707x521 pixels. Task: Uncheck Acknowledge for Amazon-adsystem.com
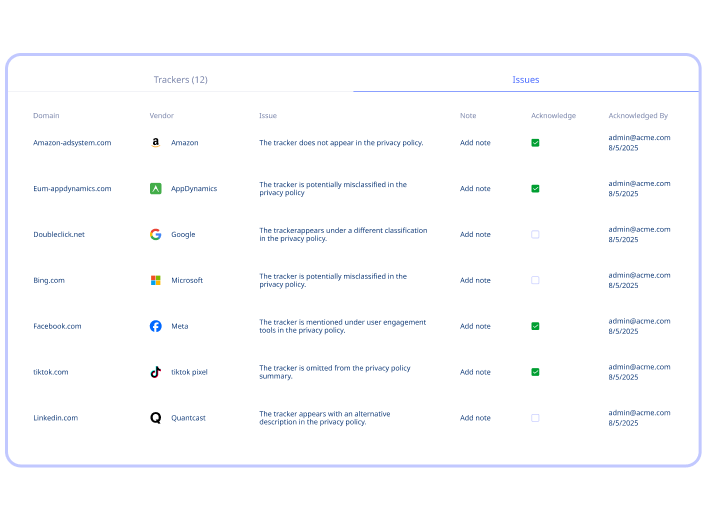(x=535, y=143)
